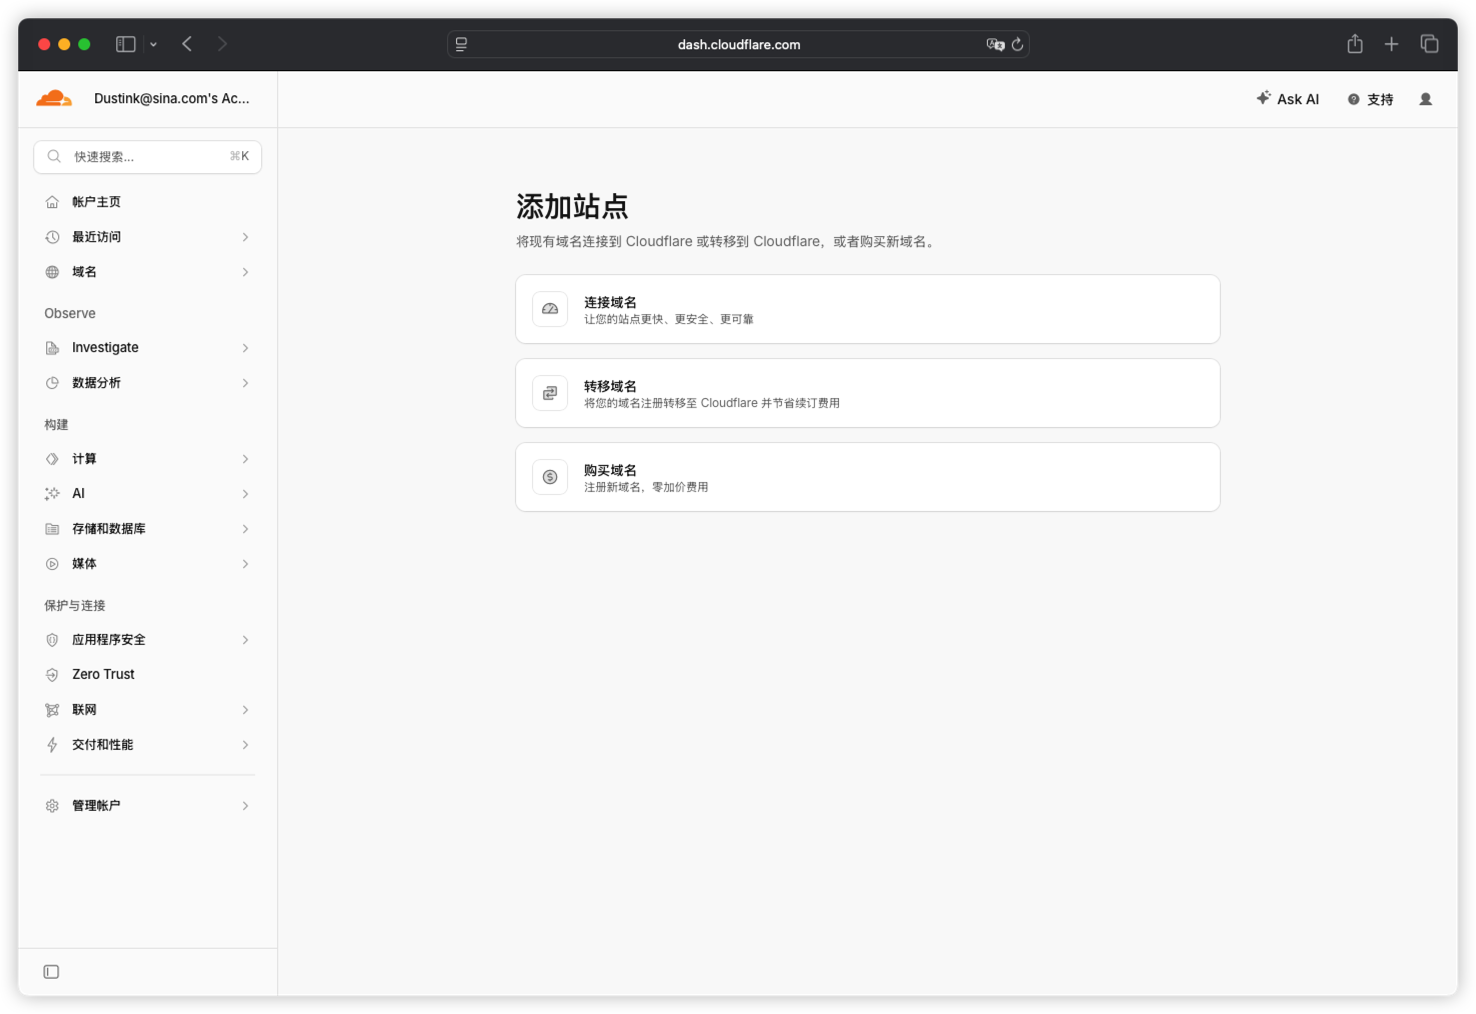Go back using Safari's back arrow
This screenshot has height=1014, width=1476.
tap(187, 44)
